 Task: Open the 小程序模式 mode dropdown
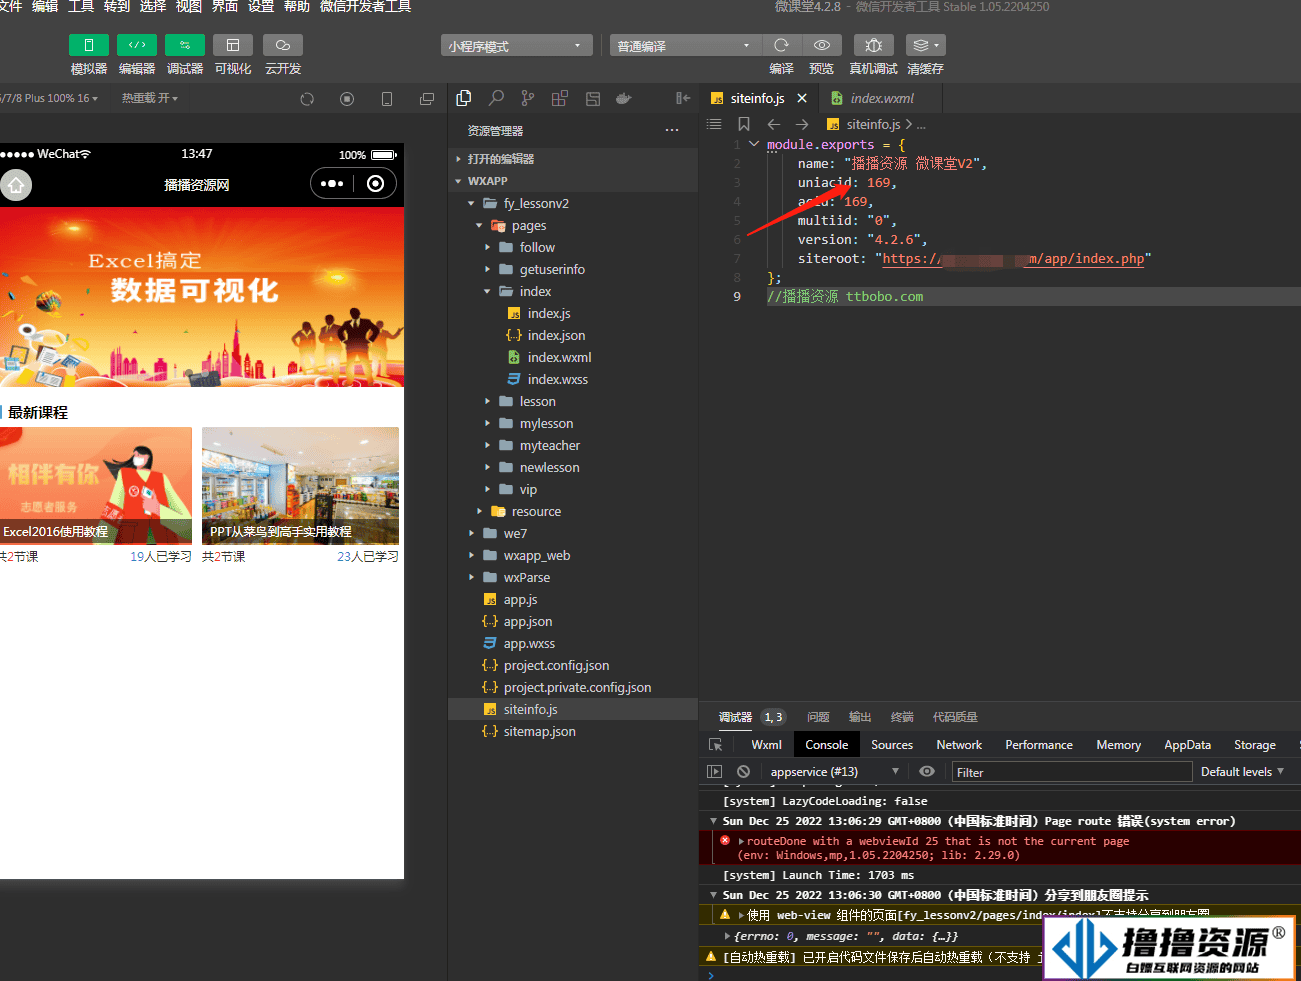(x=516, y=46)
